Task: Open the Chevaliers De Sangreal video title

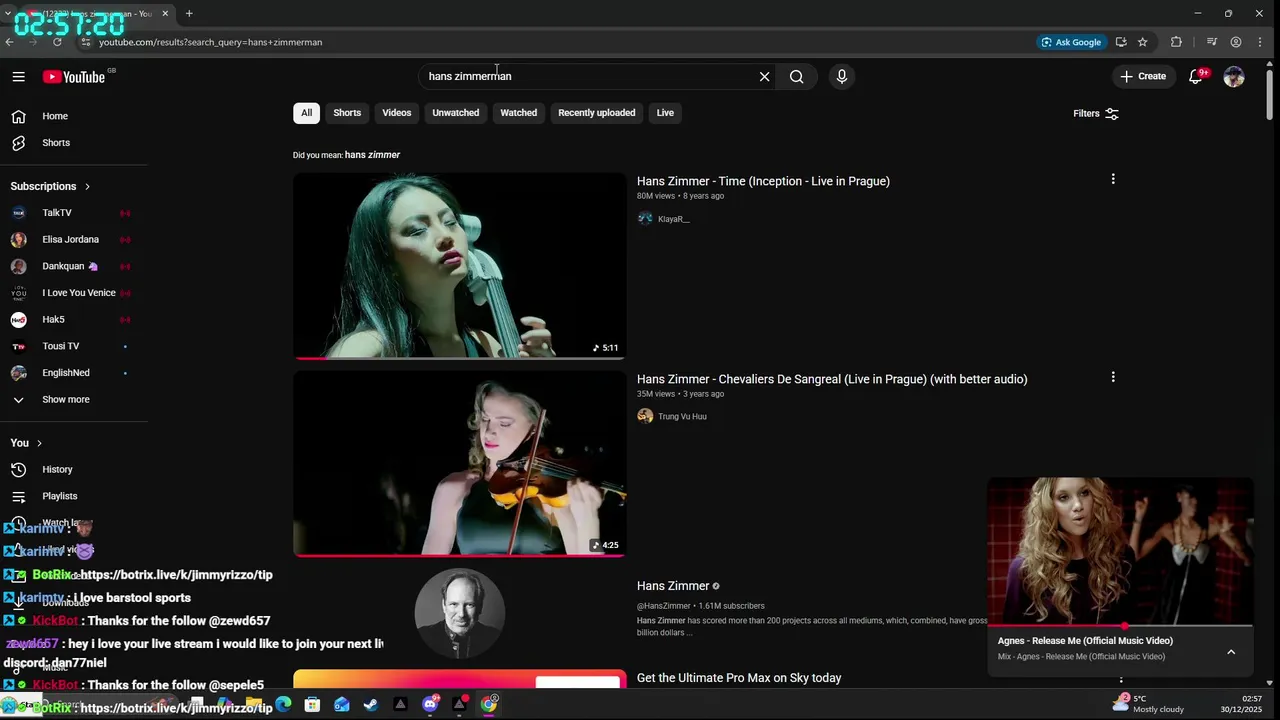Action: (x=832, y=379)
